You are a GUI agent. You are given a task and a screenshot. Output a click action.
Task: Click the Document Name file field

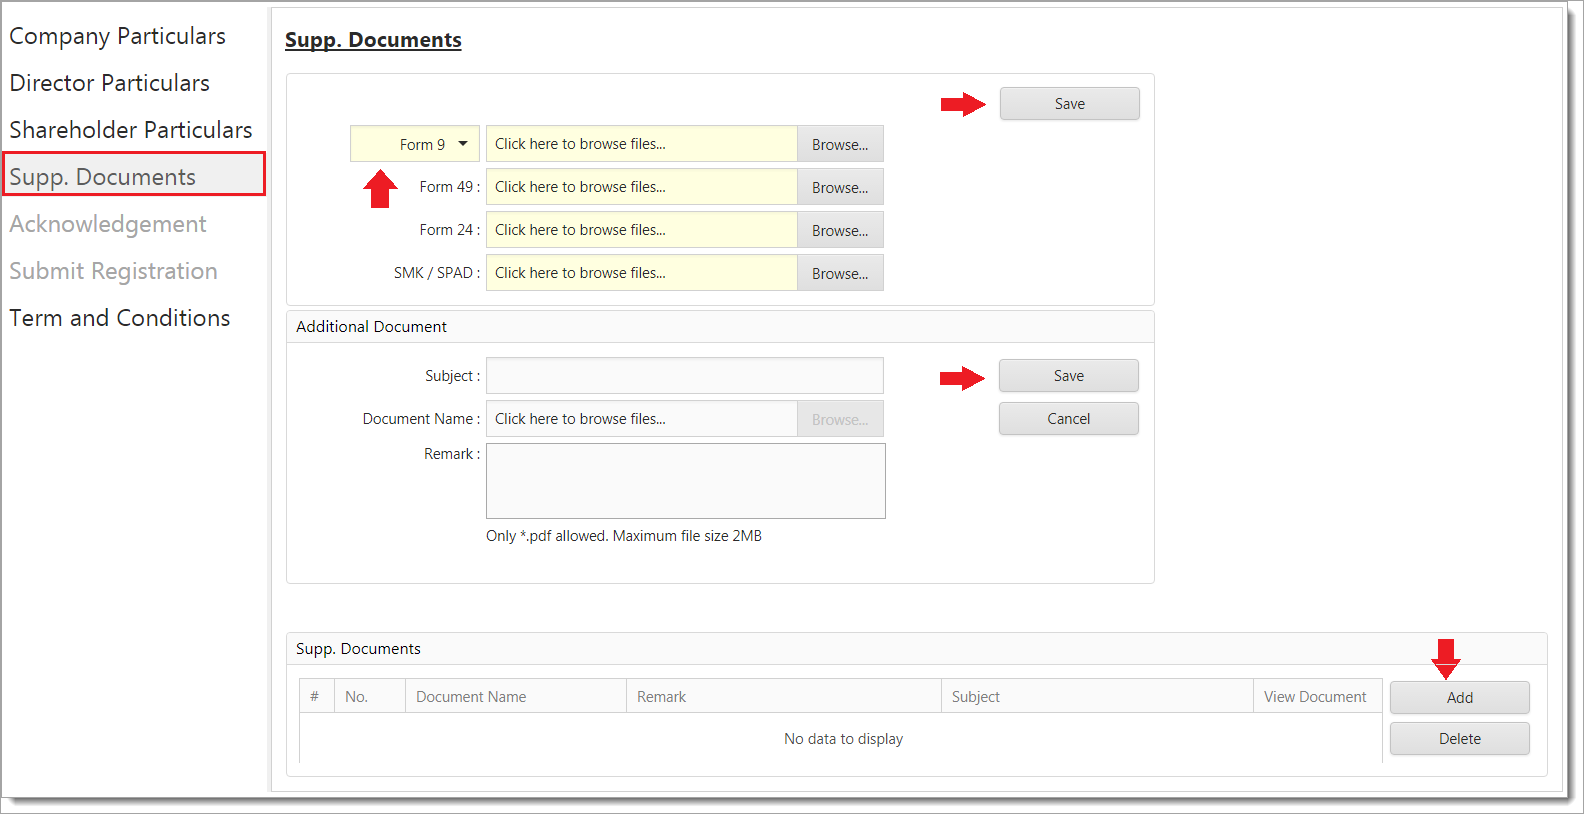[x=641, y=419]
